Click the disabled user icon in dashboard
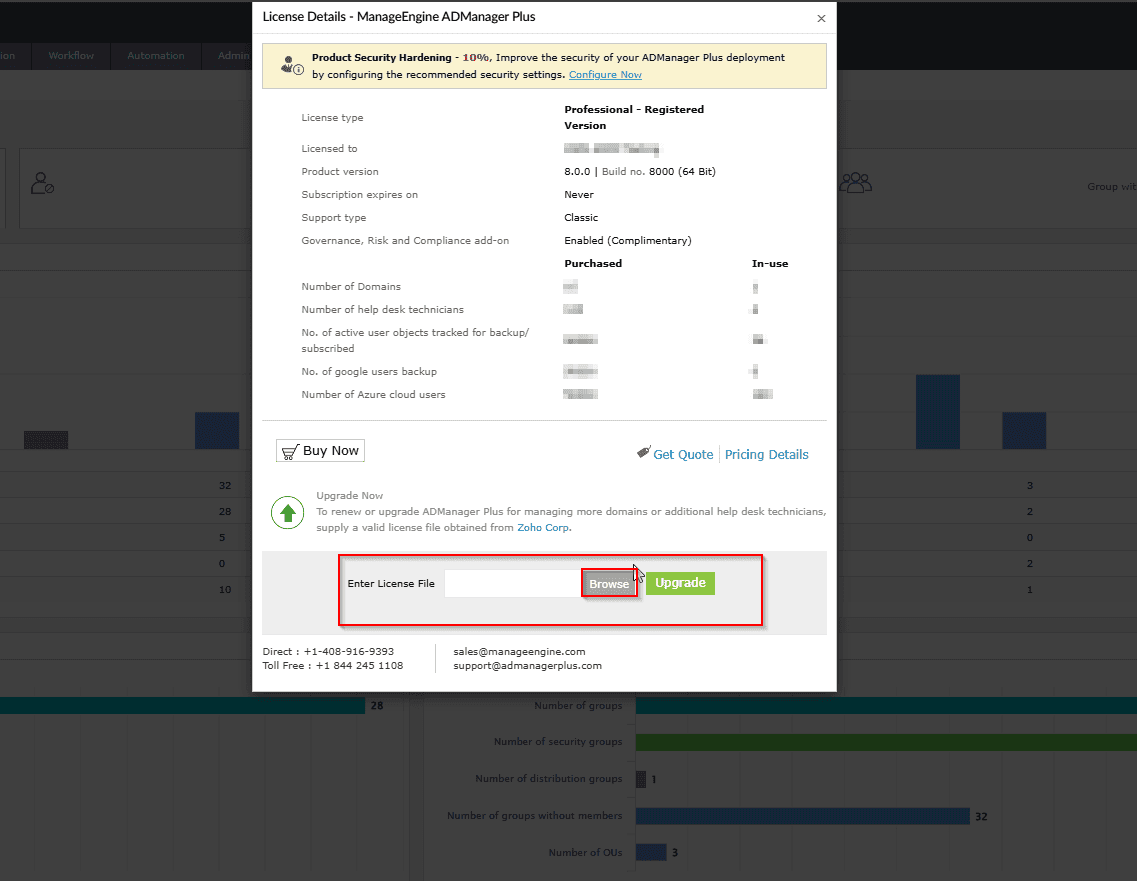The height and width of the screenshot is (881, 1137). [42, 183]
